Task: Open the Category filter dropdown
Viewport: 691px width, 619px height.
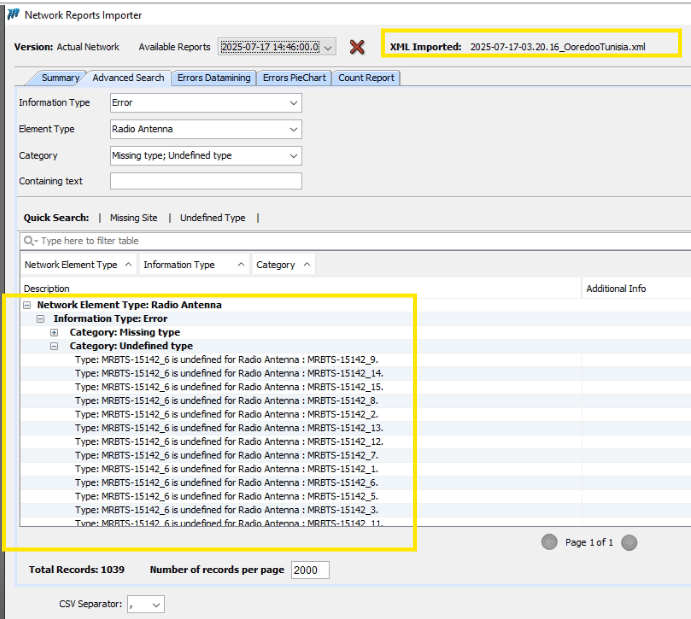Action: point(293,155)
